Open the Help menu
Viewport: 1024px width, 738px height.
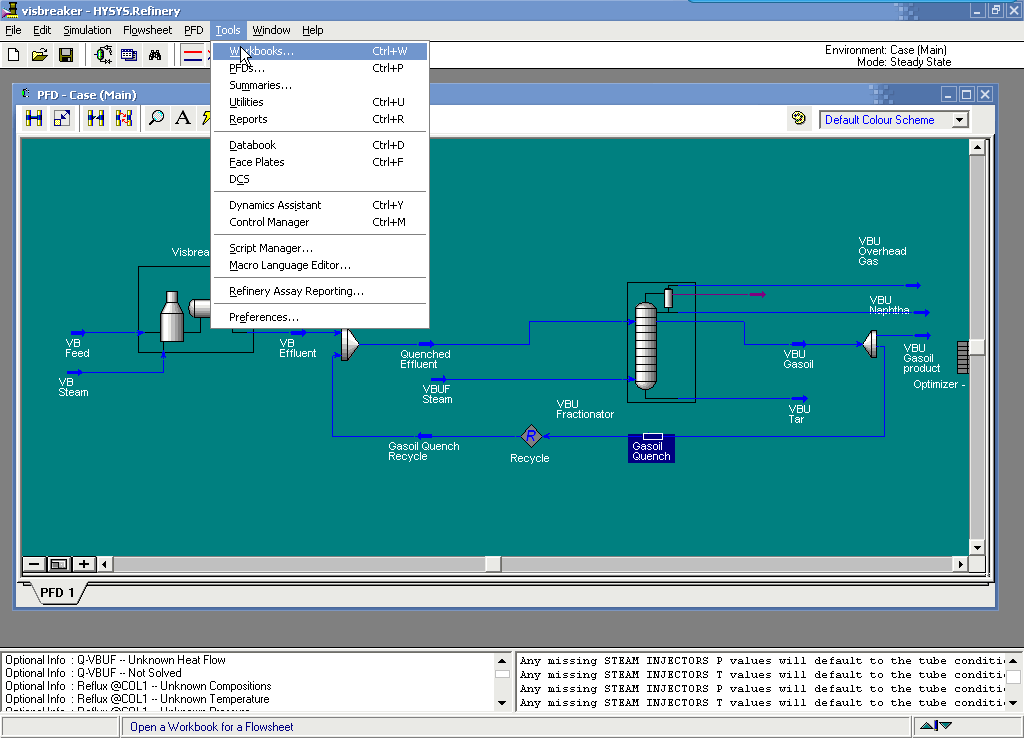pos(312,30)
